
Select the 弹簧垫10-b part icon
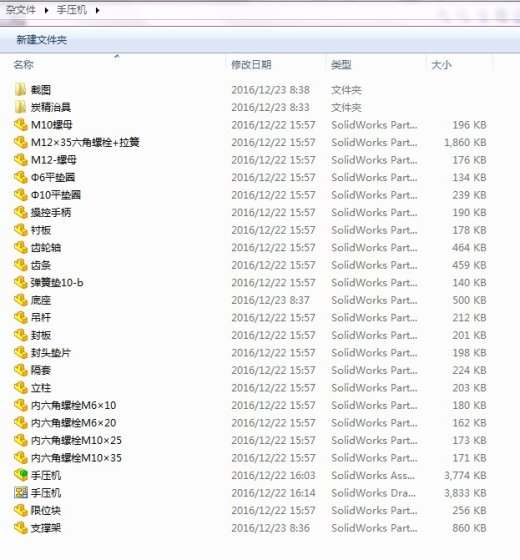pos(21,282)
